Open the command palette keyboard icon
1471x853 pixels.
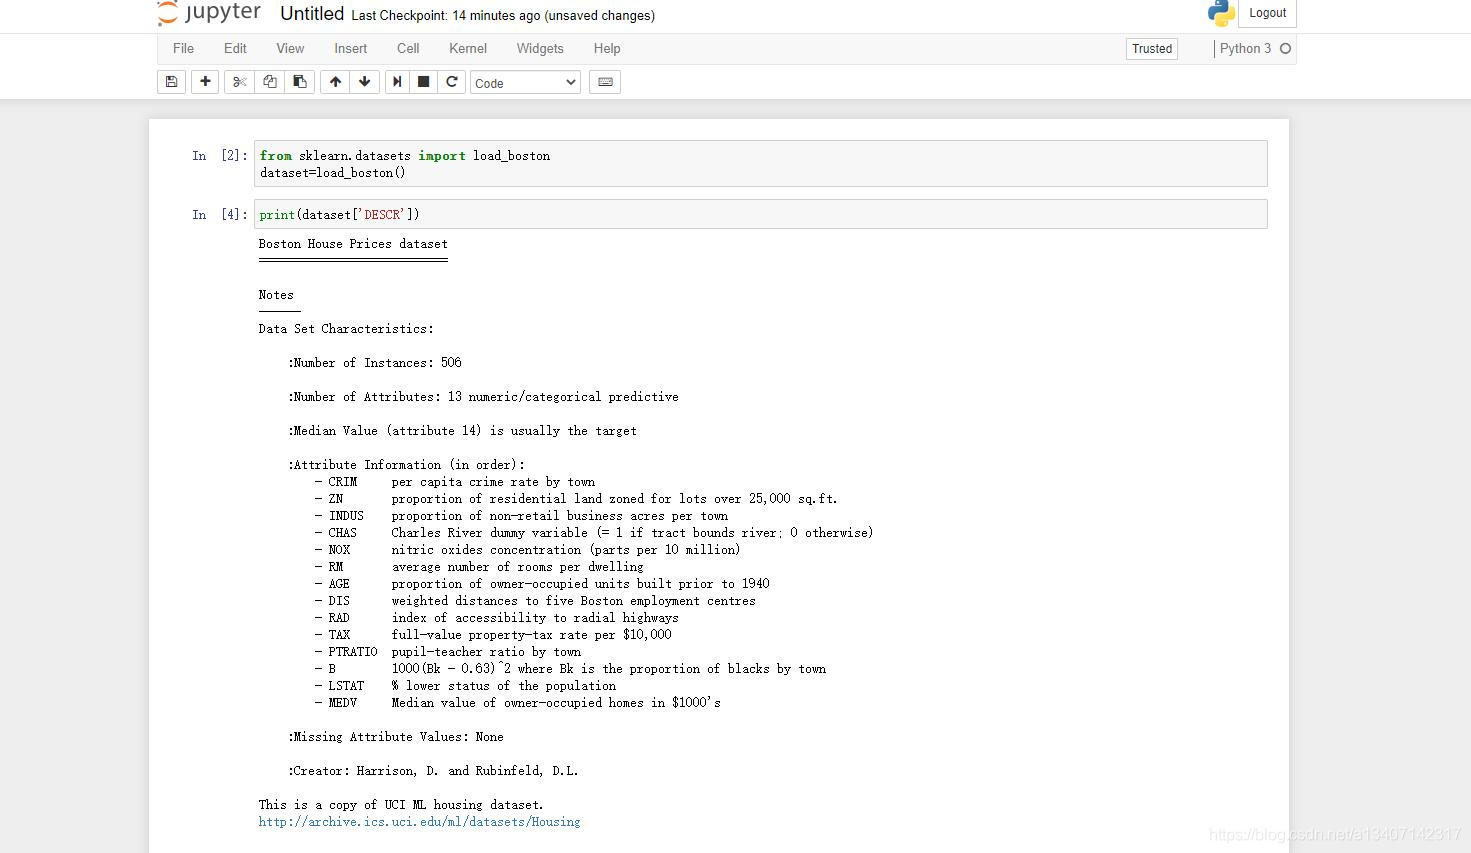tap(605, 82)
